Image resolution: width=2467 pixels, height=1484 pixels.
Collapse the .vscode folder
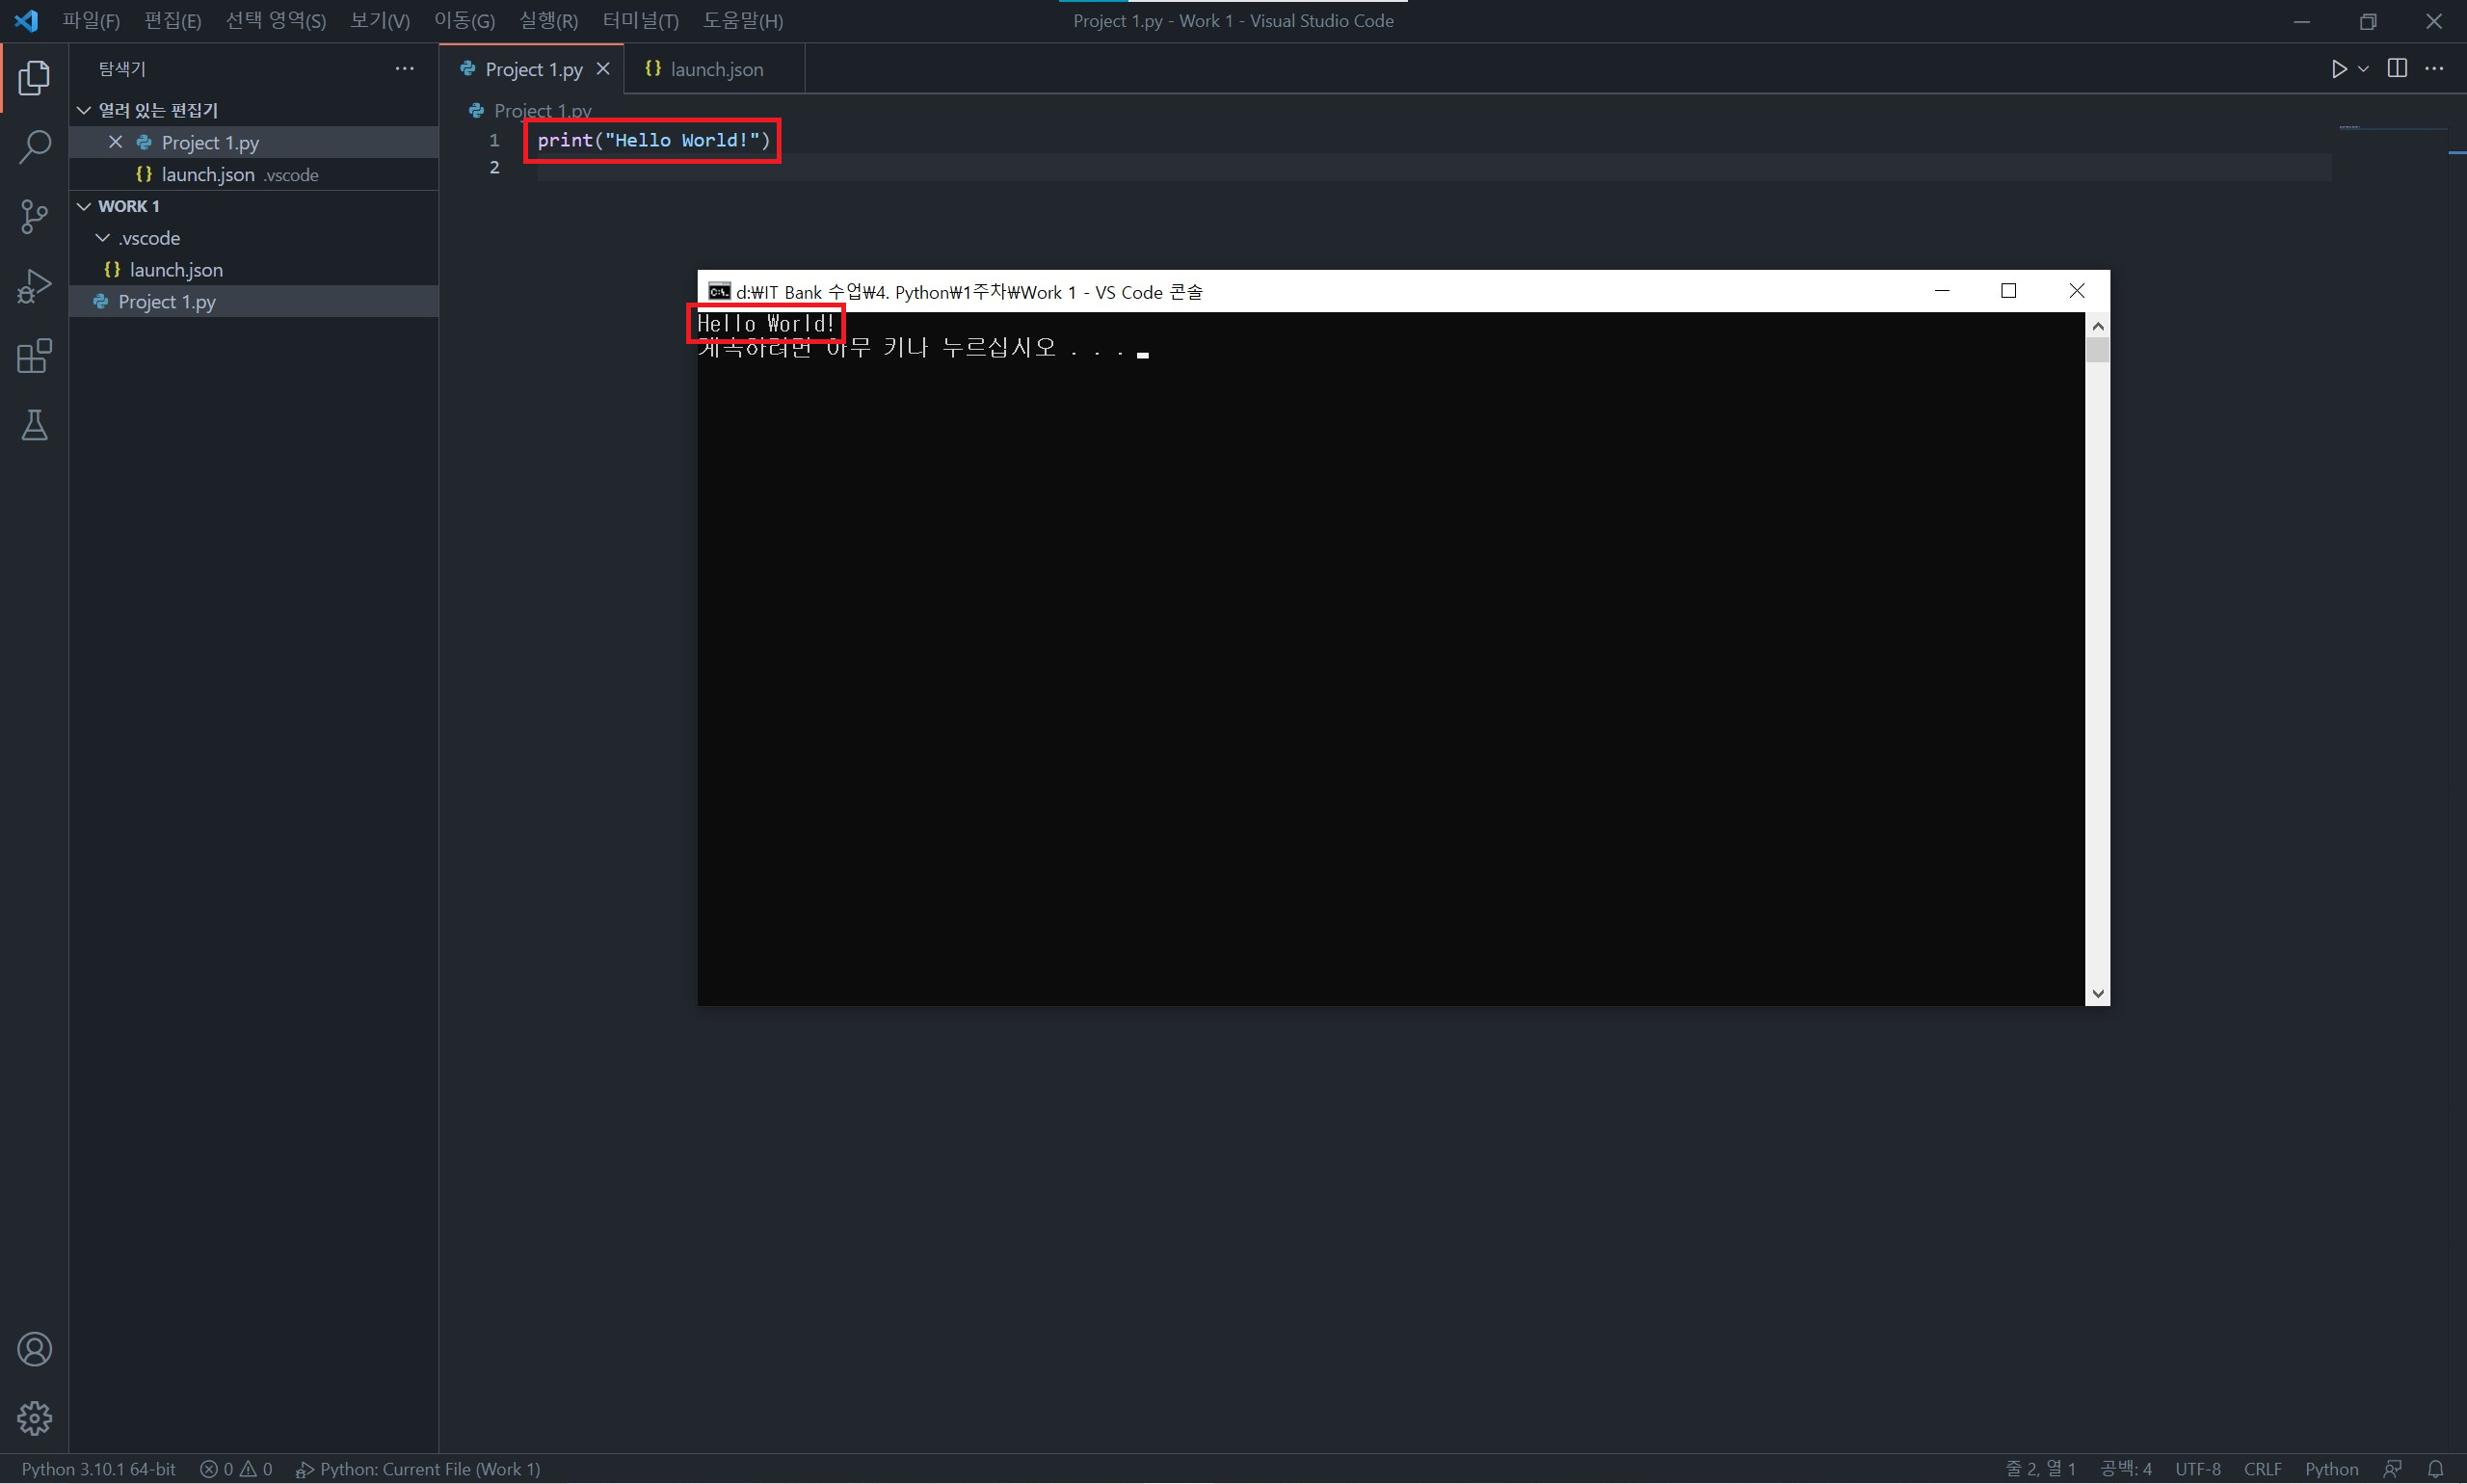click(x=103, y=238)
